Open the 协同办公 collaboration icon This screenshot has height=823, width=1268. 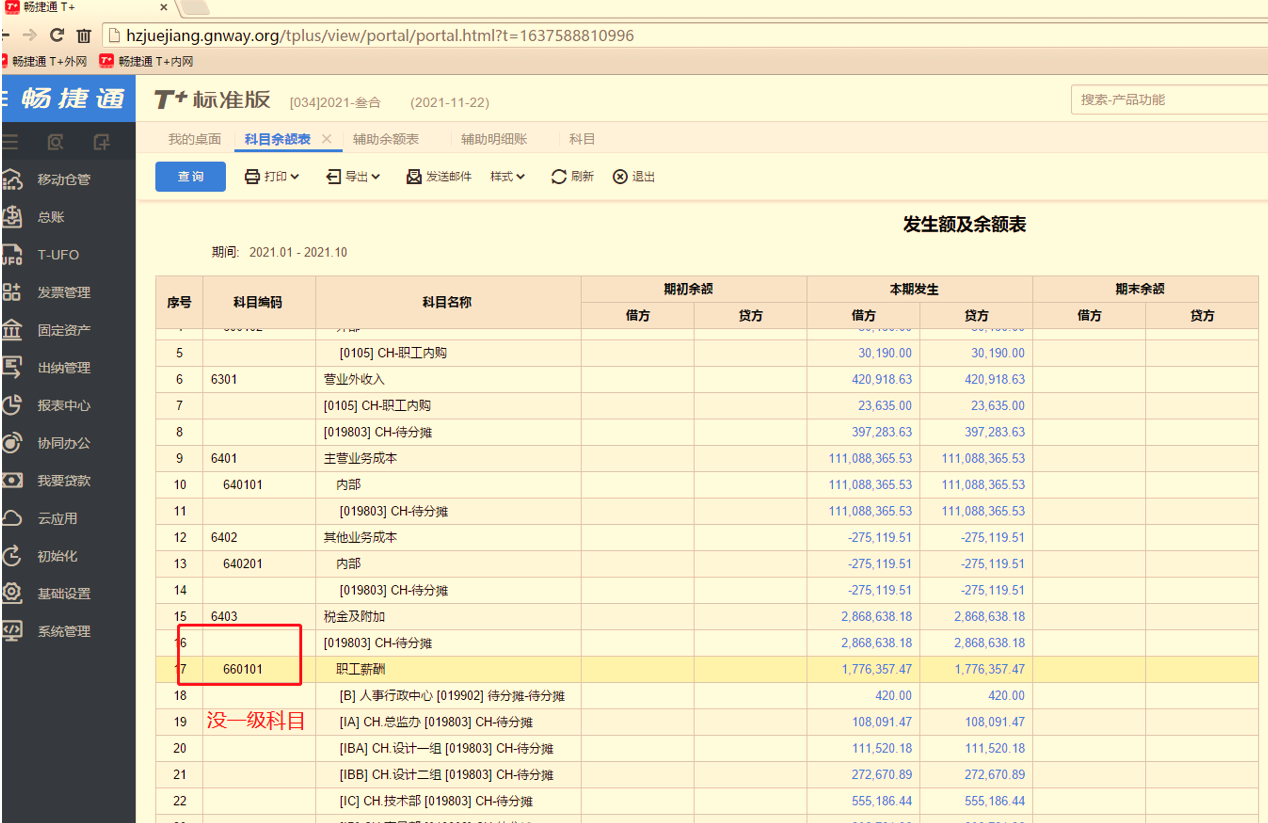click(x=12, y=442)
